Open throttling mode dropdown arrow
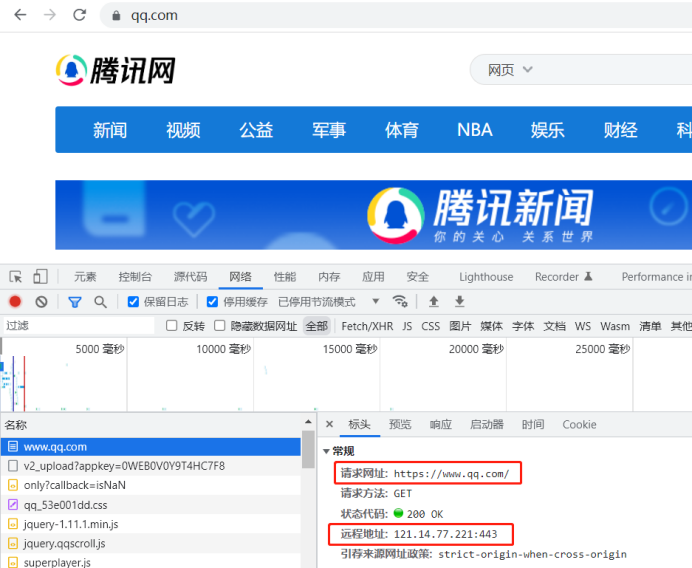The width and height of the screenshot is (692, 568). coord(376,301)
